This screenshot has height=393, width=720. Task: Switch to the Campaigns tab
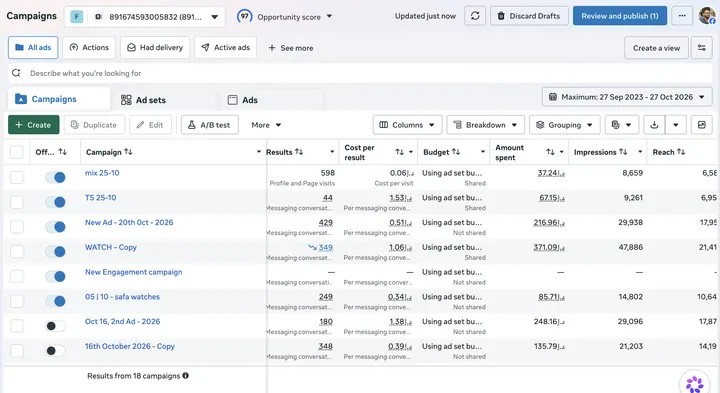[x=59, y=99]
